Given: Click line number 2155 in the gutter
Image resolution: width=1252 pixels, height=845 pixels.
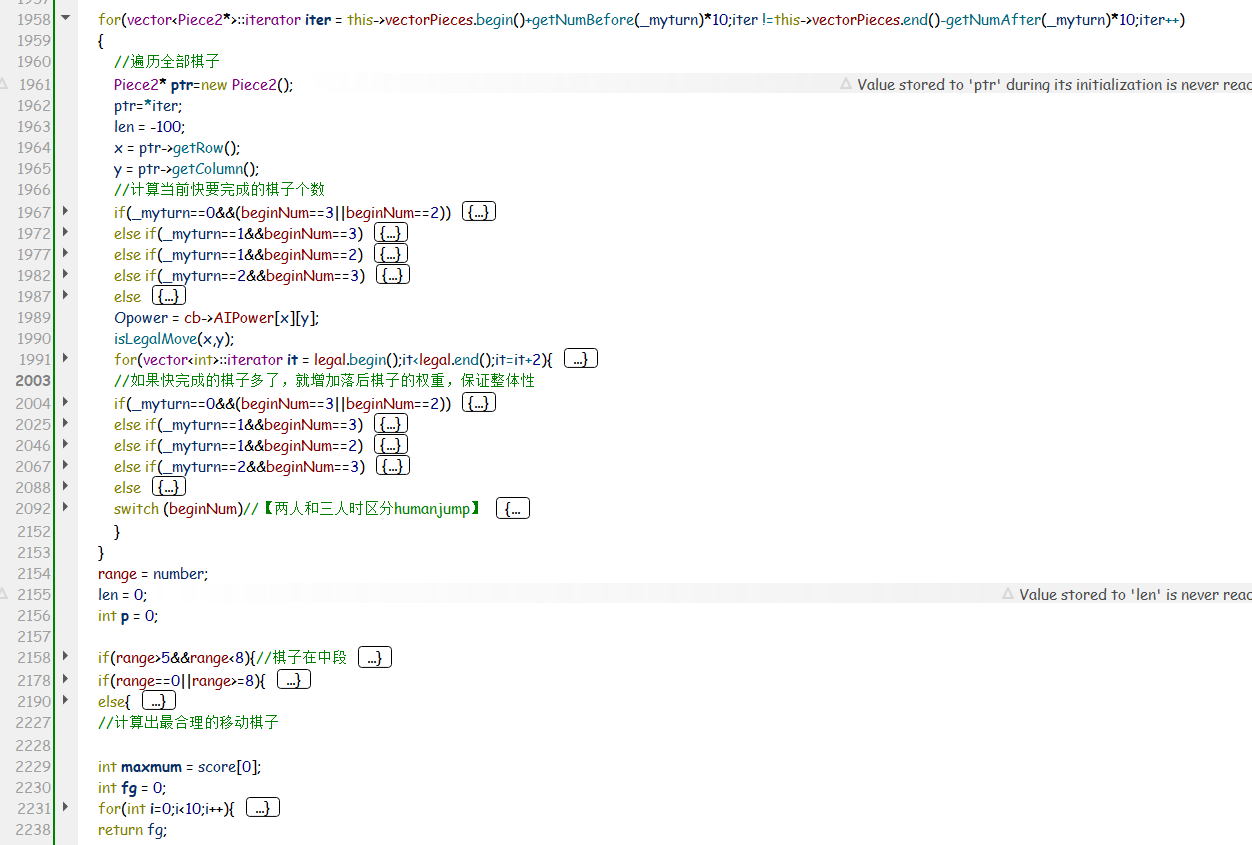Looking at the screenshot, I should coord(35,595).
